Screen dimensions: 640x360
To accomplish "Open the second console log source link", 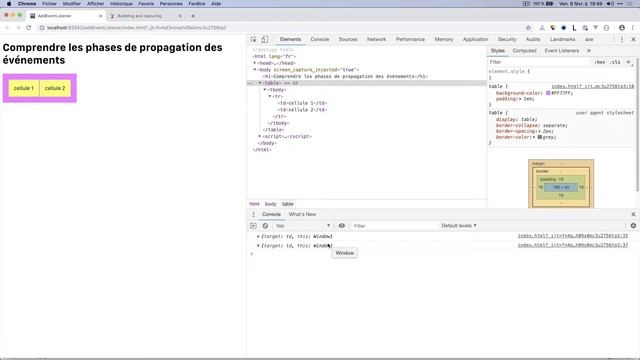I will pyautogui.click(x=573, y=245).
